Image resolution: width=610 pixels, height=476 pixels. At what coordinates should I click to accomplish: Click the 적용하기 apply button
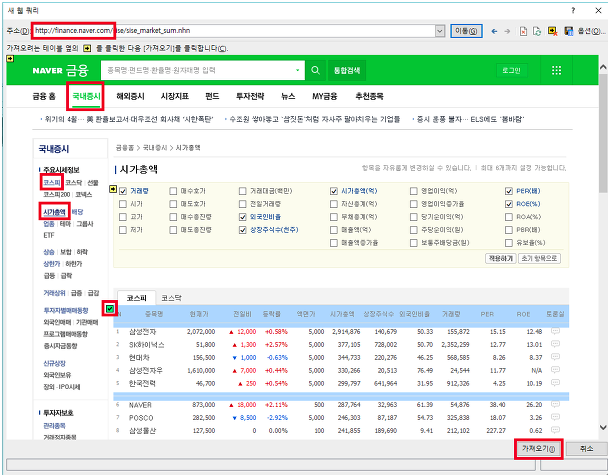[500, 258]
